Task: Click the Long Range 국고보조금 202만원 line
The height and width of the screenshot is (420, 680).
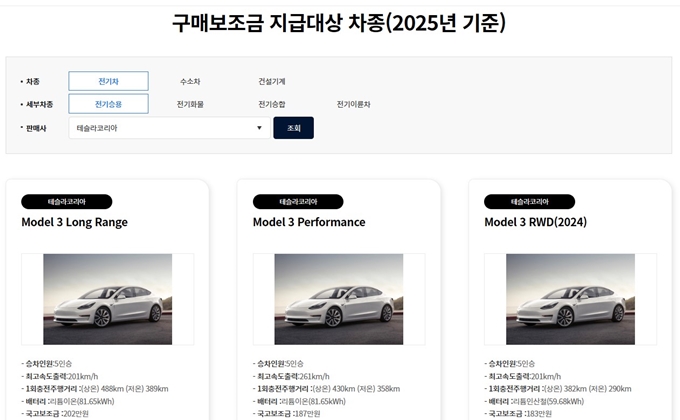Action: pyautogui.click(x=55, y=413)
